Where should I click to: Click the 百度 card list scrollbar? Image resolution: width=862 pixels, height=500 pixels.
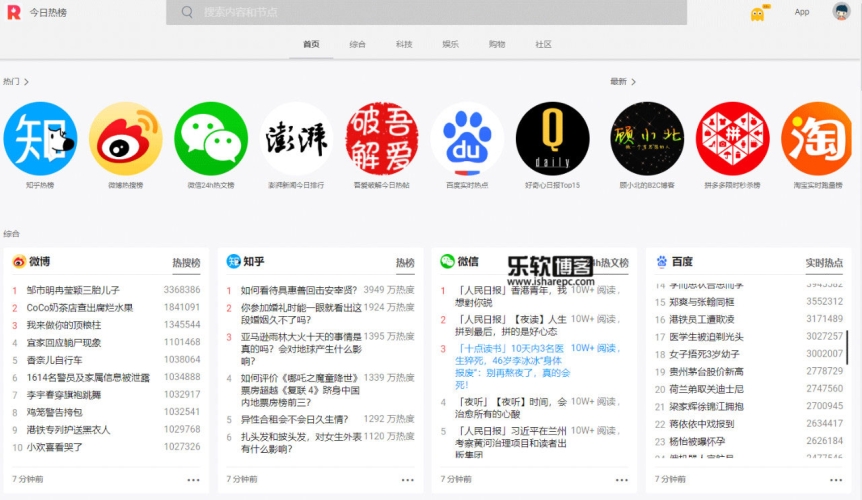coord(847,347)
